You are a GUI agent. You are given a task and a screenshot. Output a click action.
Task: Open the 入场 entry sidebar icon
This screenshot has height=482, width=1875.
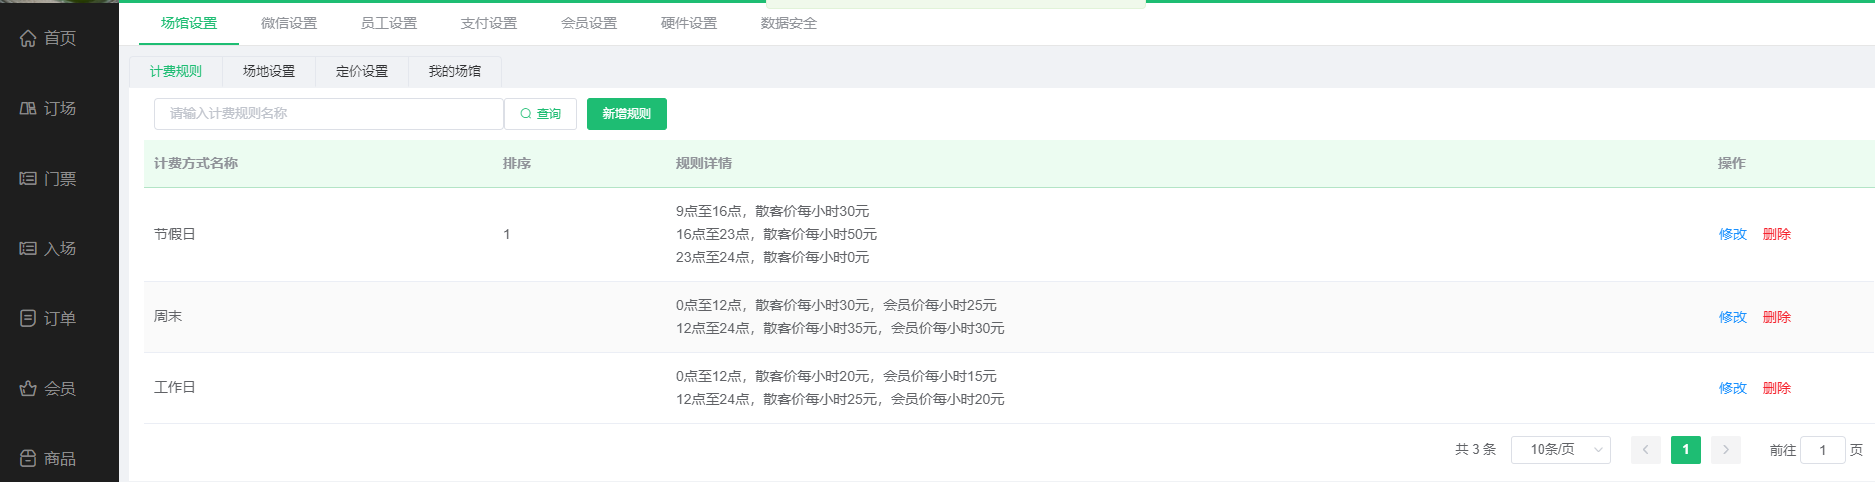pyautogui.click(x=28, y=248)
